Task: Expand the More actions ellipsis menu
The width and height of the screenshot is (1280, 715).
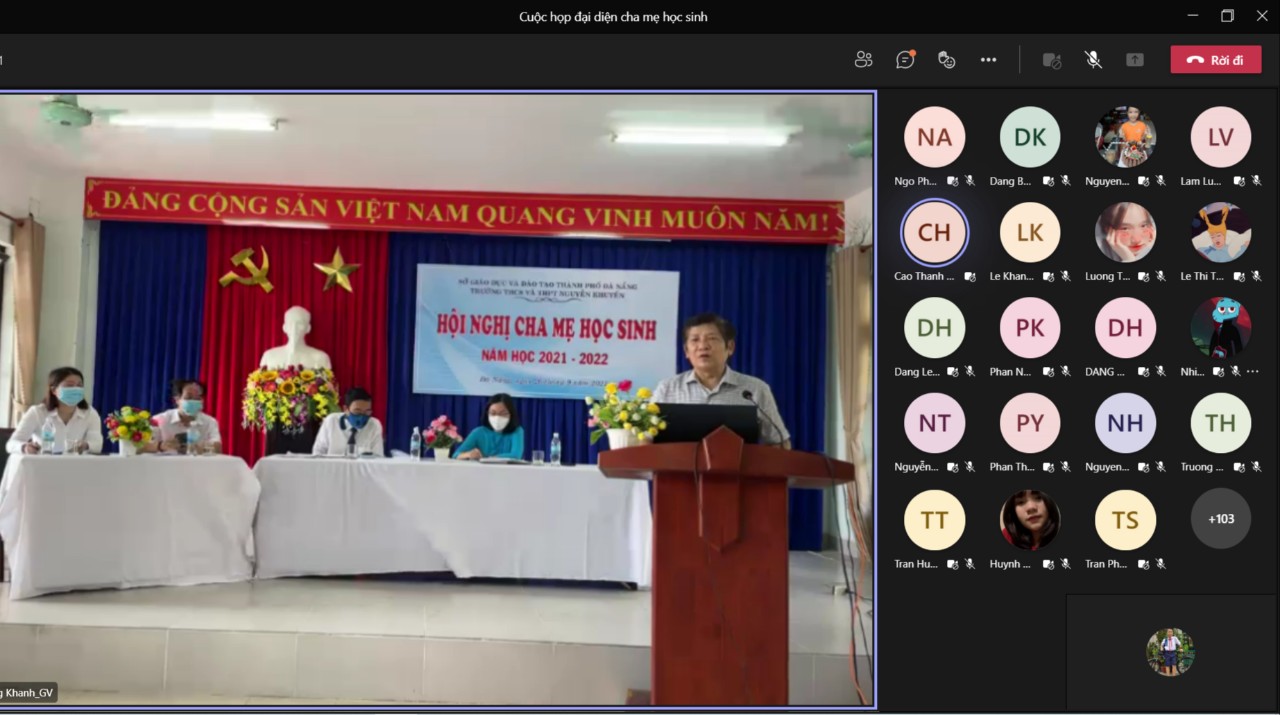Action: [988, 60]
